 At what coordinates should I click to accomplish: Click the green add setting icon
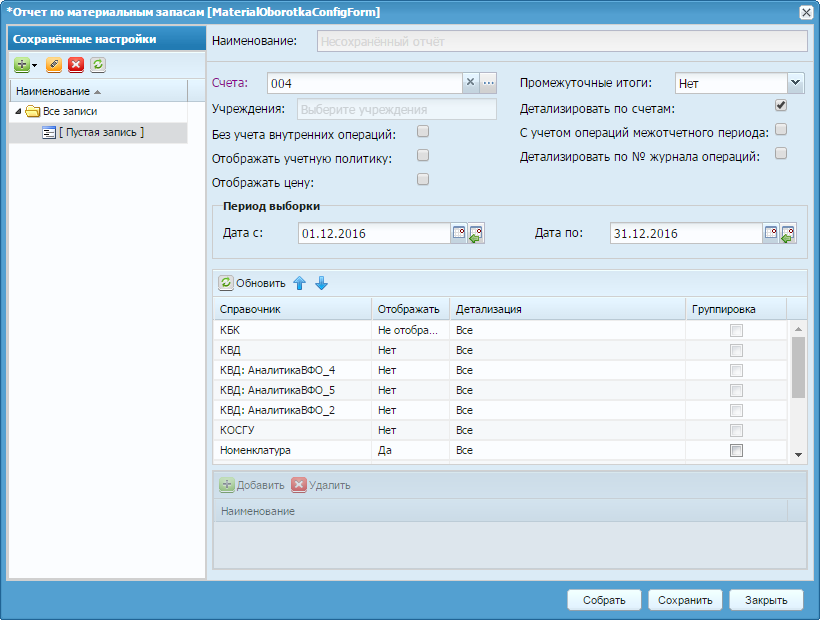pos(21,65)
